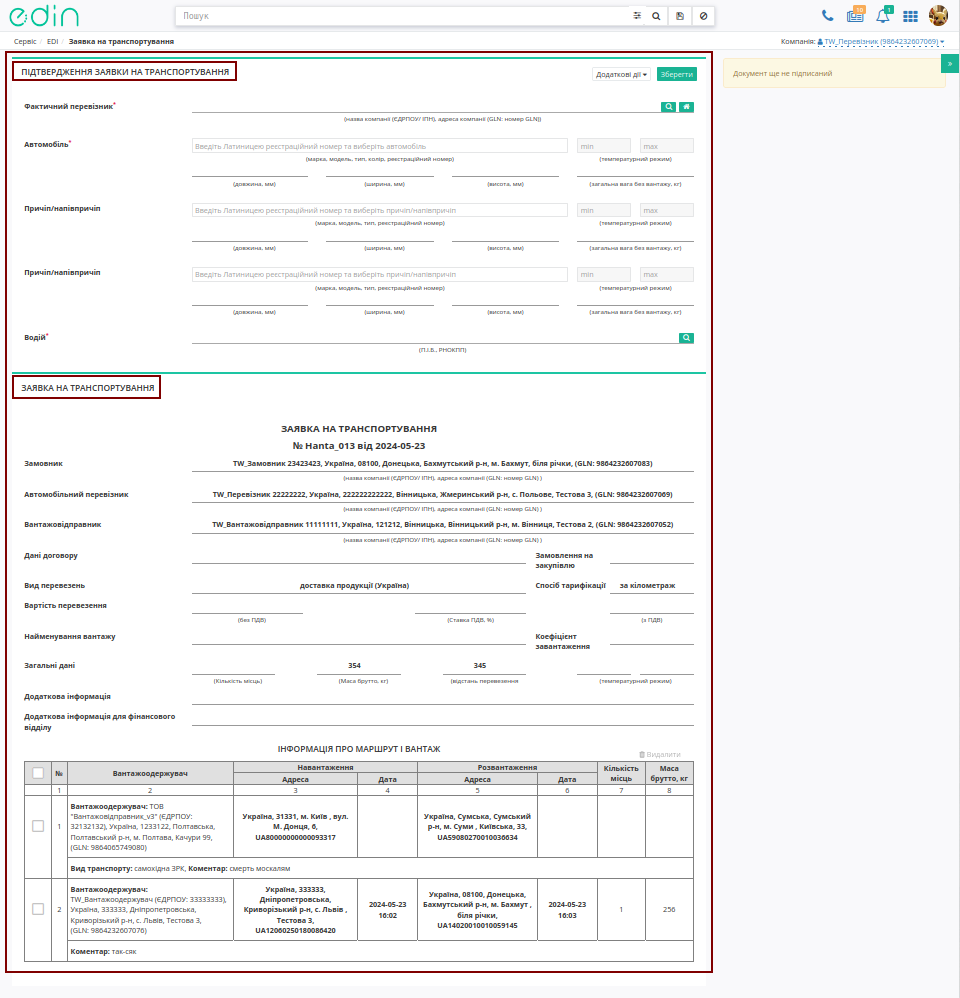Image resolution: width=960 pixels, height=998 pixels.
Task: Click the Hanta_013 document number heading
Action: 358,446
